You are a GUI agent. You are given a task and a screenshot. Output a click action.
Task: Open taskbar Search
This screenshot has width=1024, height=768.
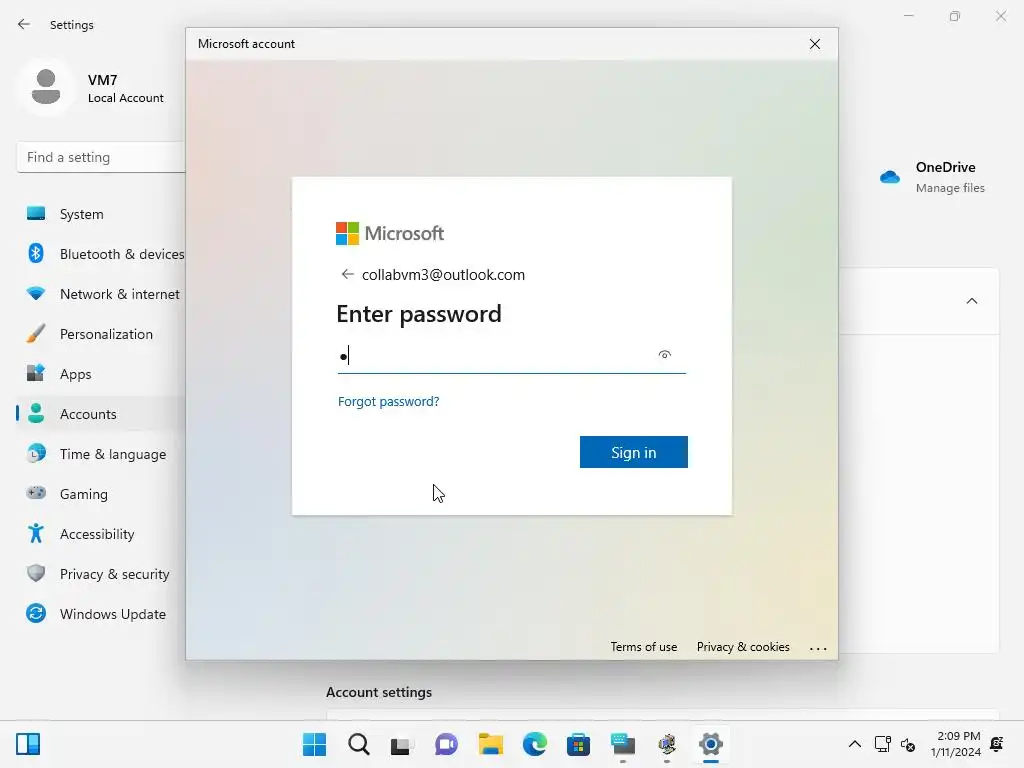pyautogui.click(x=359, y=744)
